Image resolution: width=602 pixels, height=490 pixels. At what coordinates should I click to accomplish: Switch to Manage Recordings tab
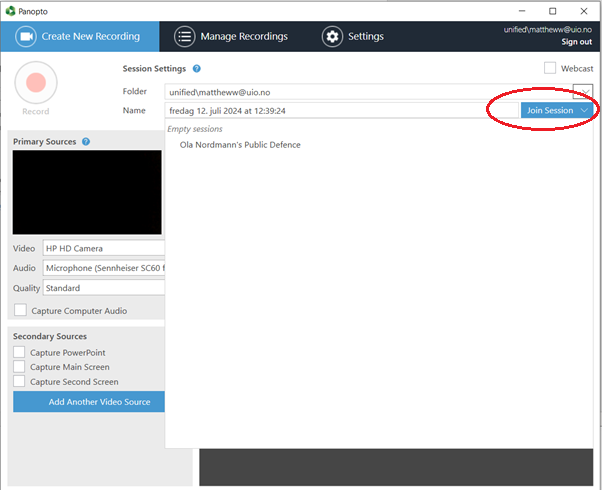click(231, 36)
